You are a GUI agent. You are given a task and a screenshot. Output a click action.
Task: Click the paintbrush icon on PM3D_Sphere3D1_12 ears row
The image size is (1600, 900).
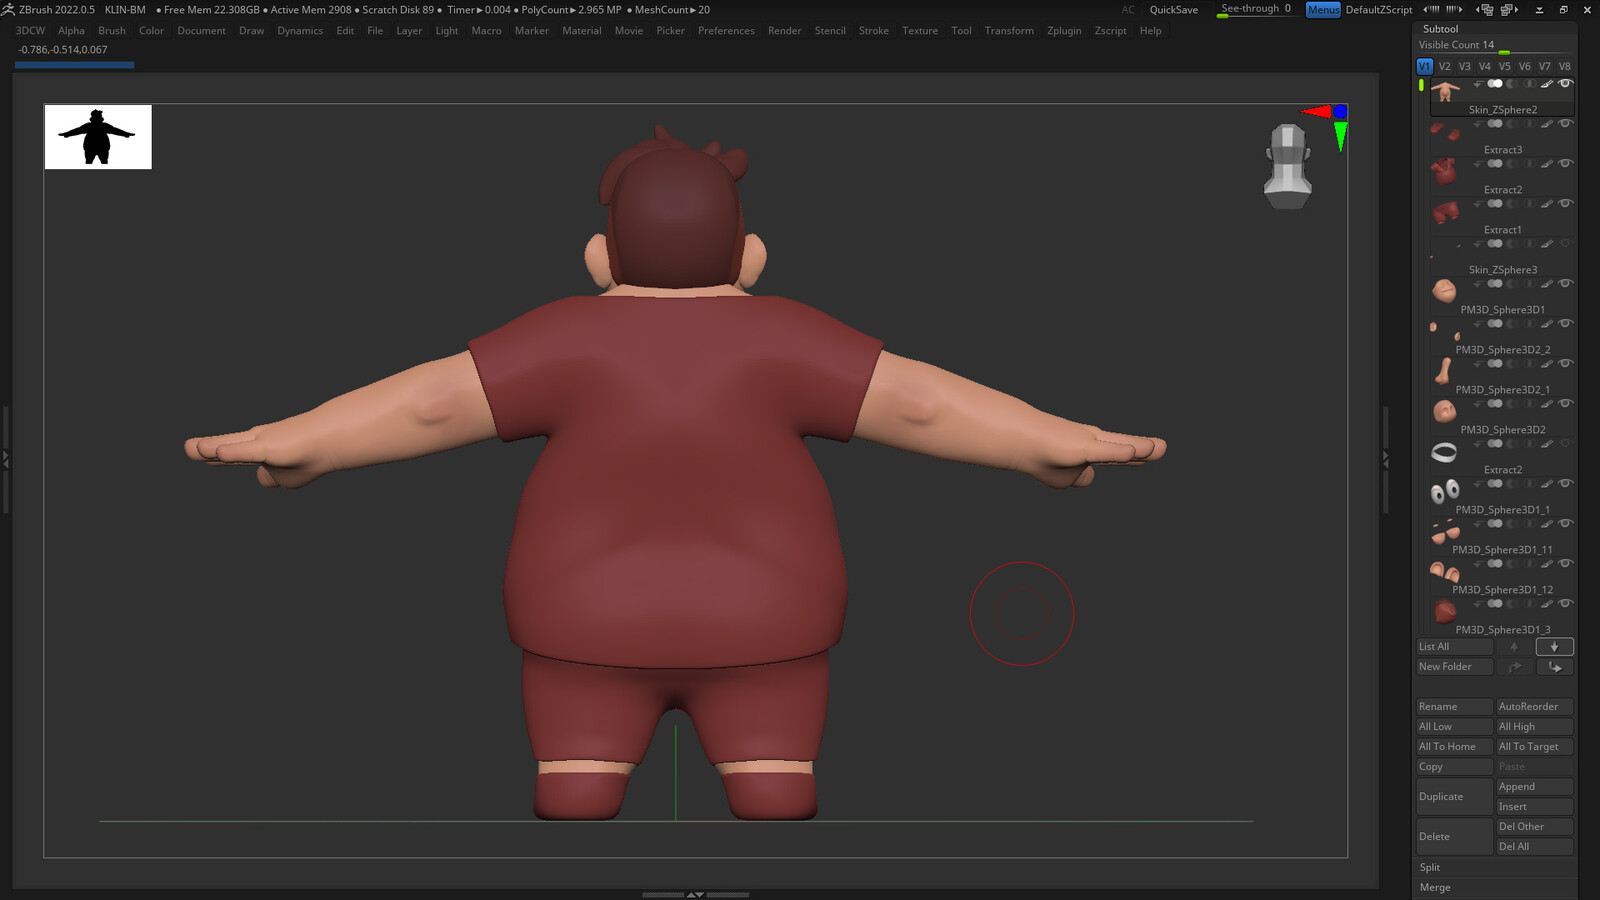coord(1546,564)
